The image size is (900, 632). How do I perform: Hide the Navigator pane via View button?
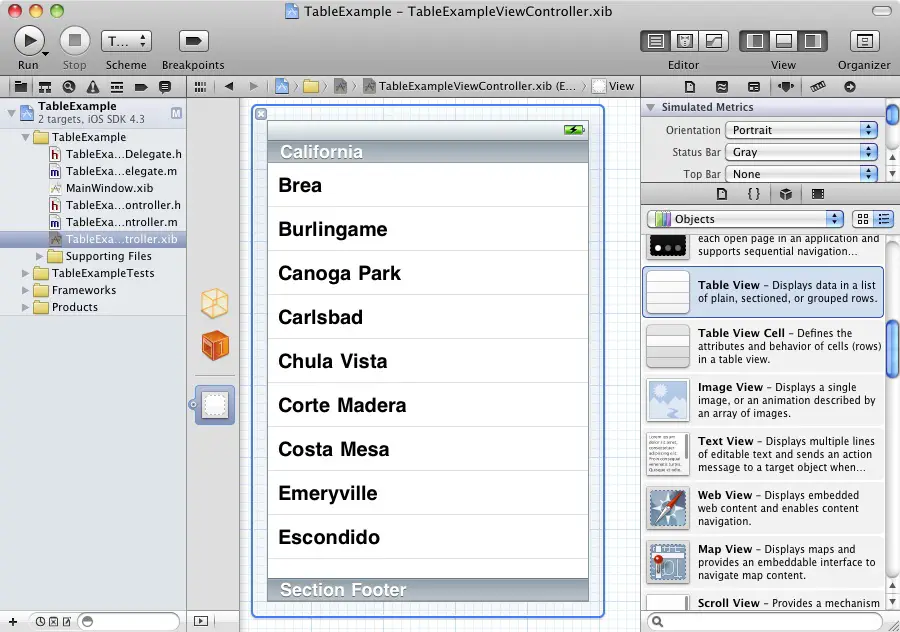click(755, 41)
